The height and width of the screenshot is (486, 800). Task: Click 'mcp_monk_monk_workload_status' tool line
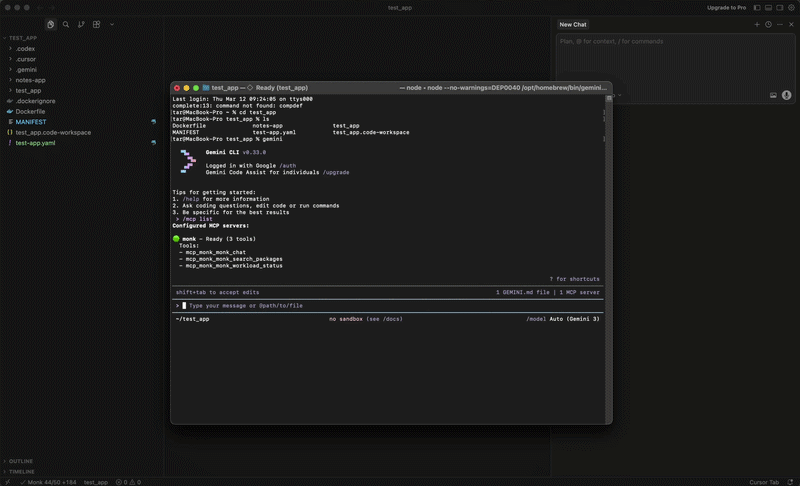(234, 266)
